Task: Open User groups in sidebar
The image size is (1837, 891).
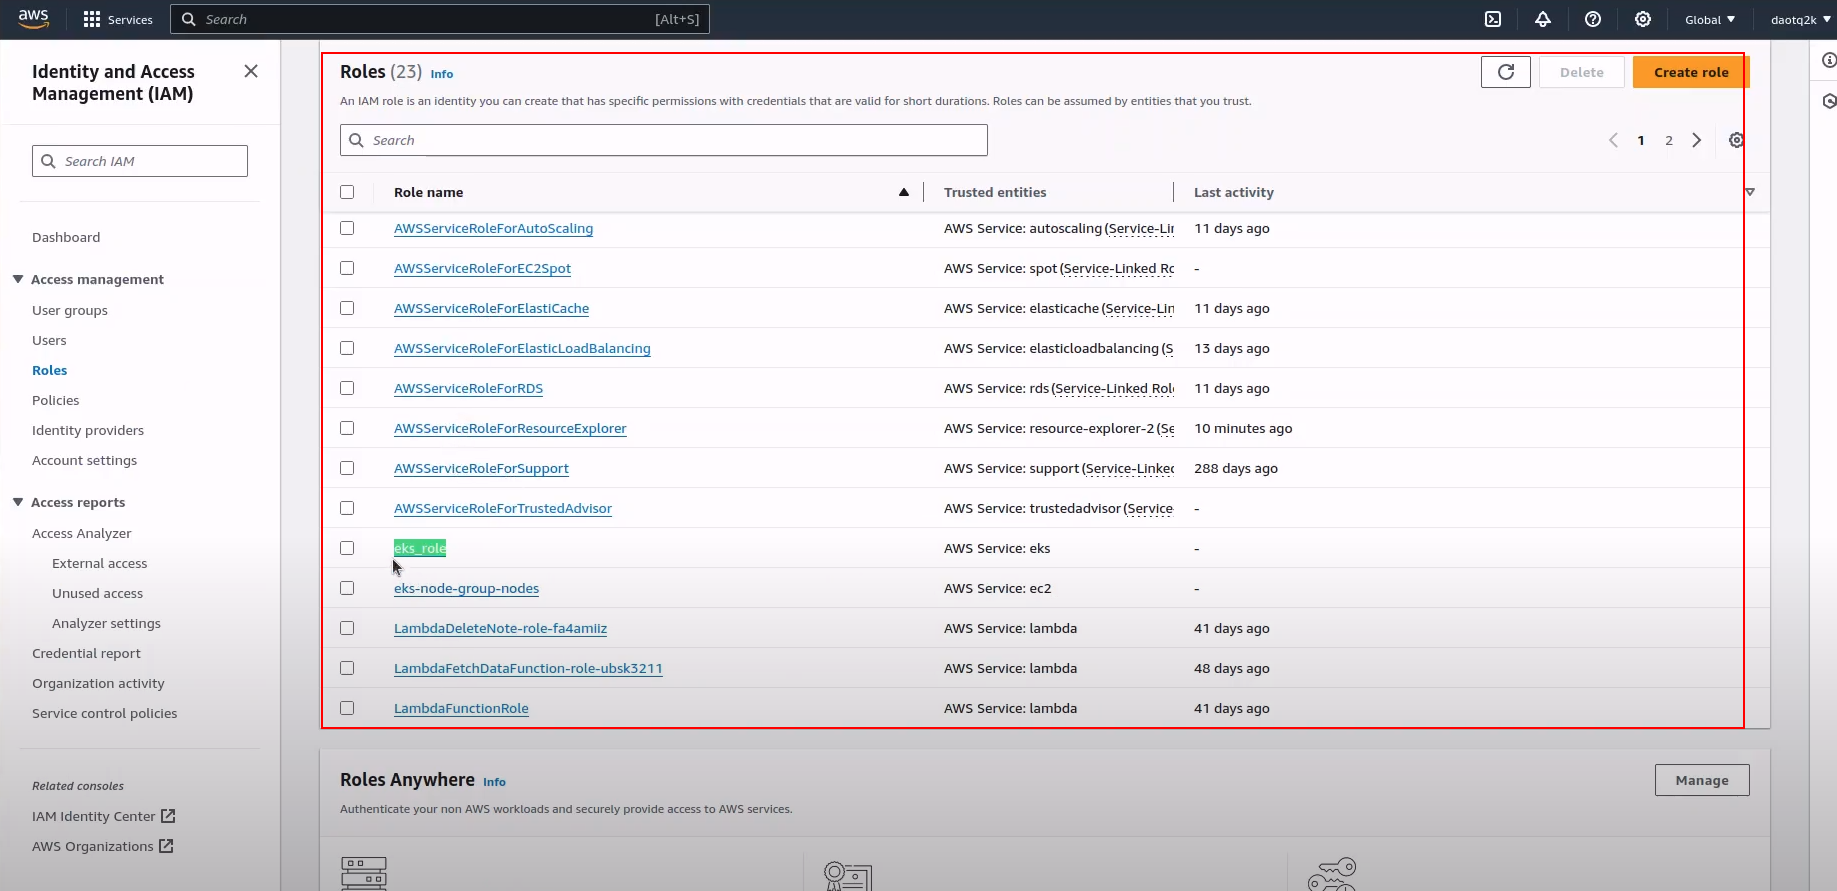Action: coord(70,310)
